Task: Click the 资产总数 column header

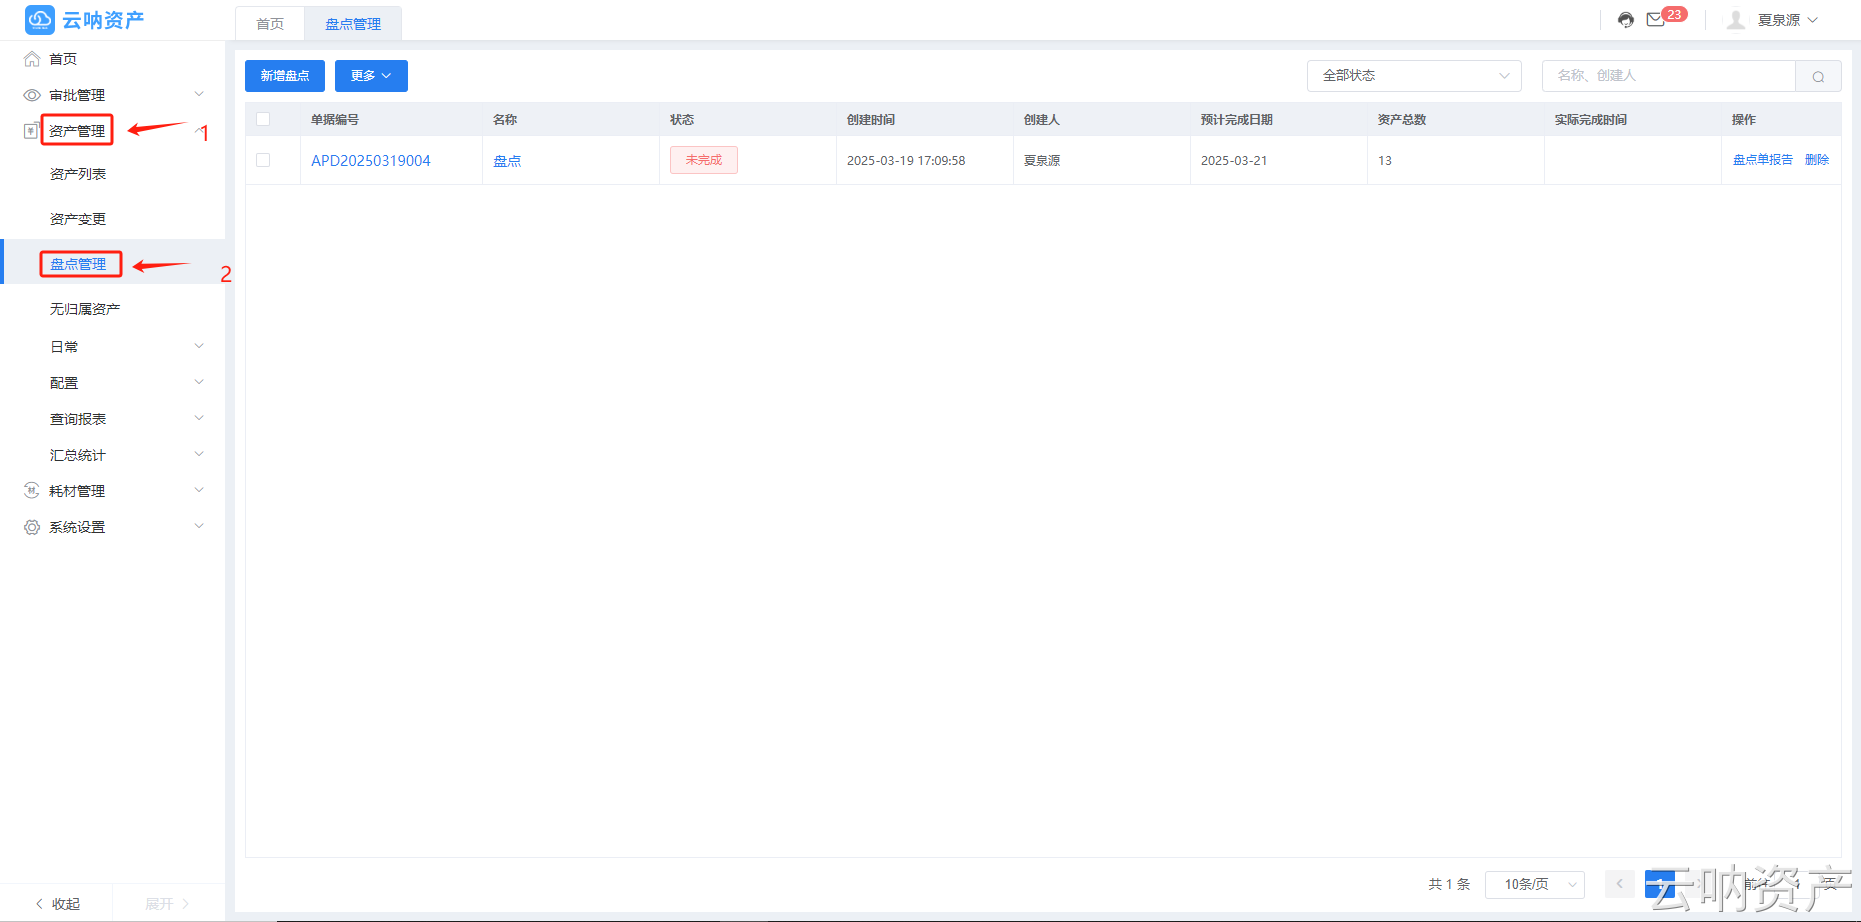Action: click(x=1402, y=120)
